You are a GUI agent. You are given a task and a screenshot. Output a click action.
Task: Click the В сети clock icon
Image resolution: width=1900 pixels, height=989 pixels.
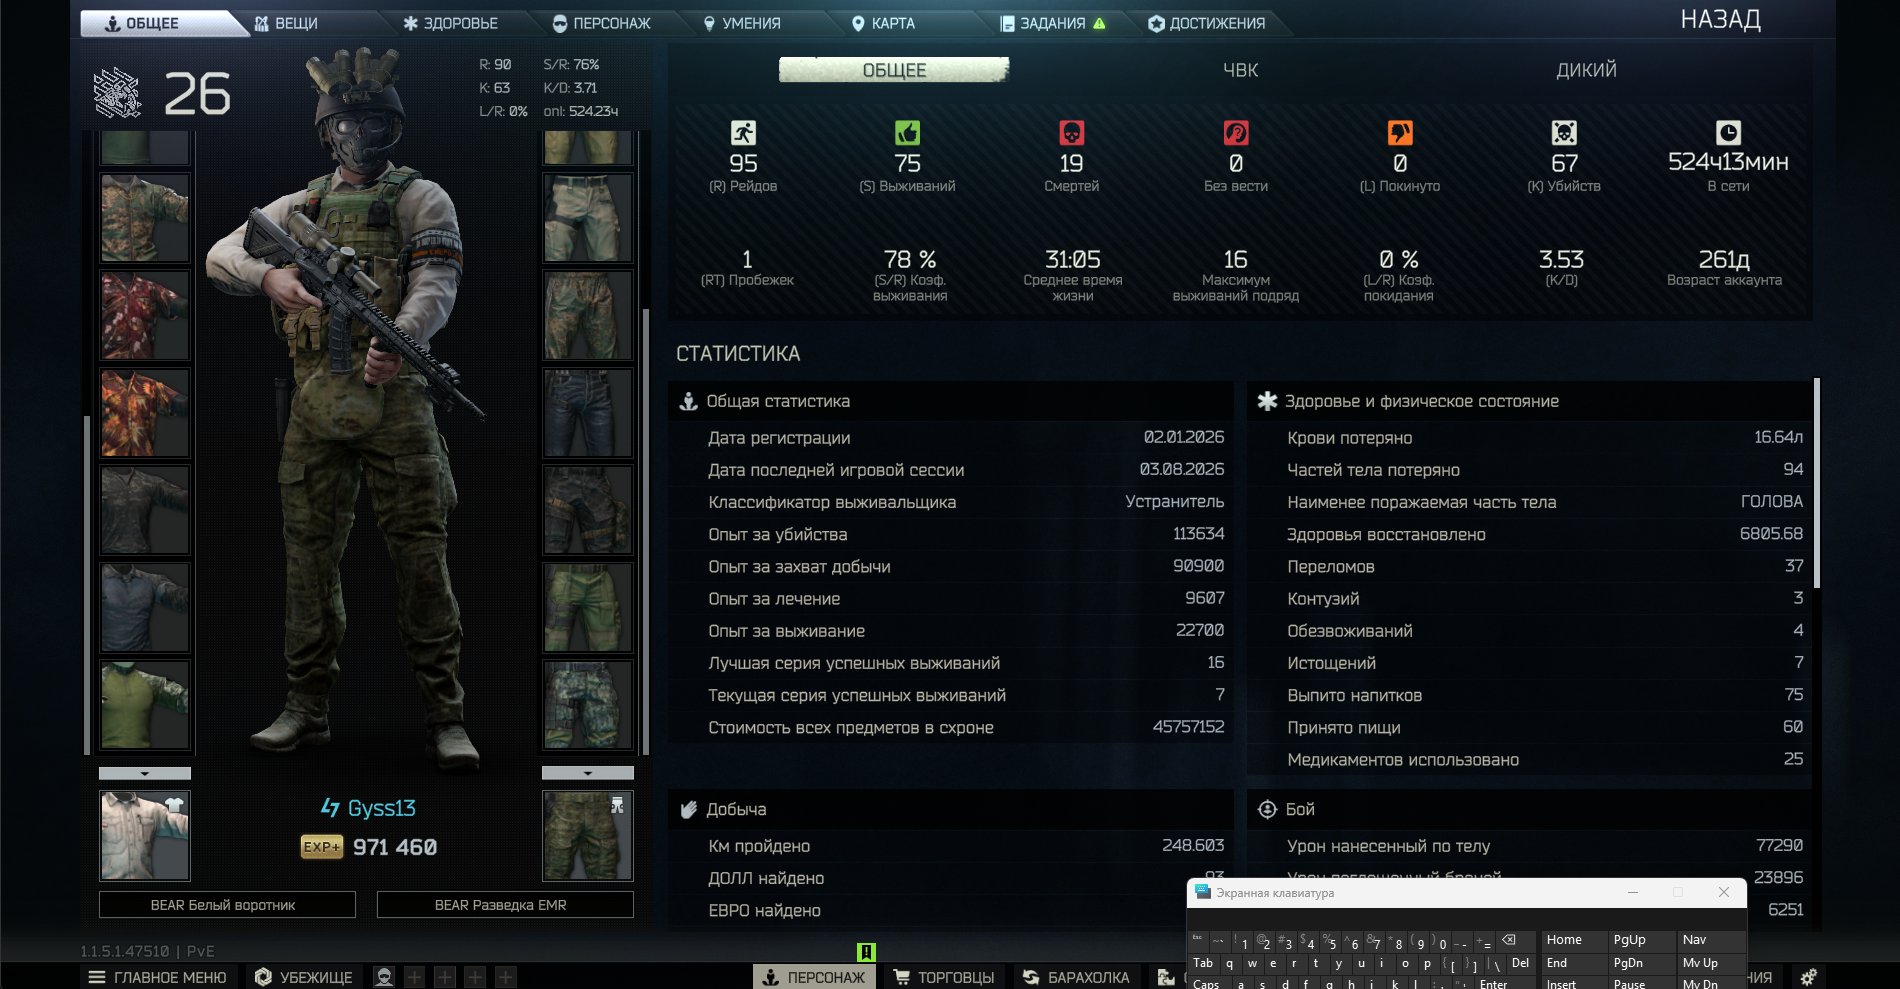tap(1728, 132)
